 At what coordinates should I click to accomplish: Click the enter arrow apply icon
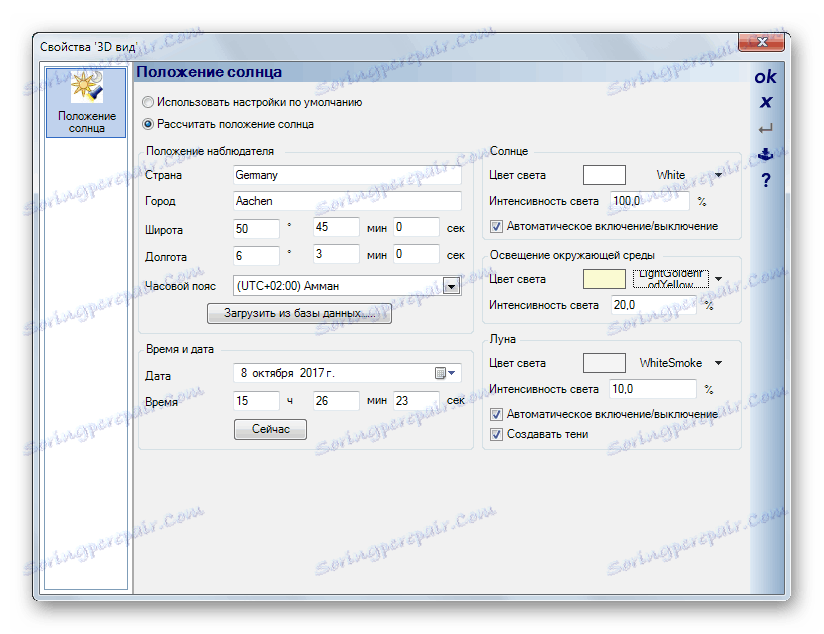point(766,128)
